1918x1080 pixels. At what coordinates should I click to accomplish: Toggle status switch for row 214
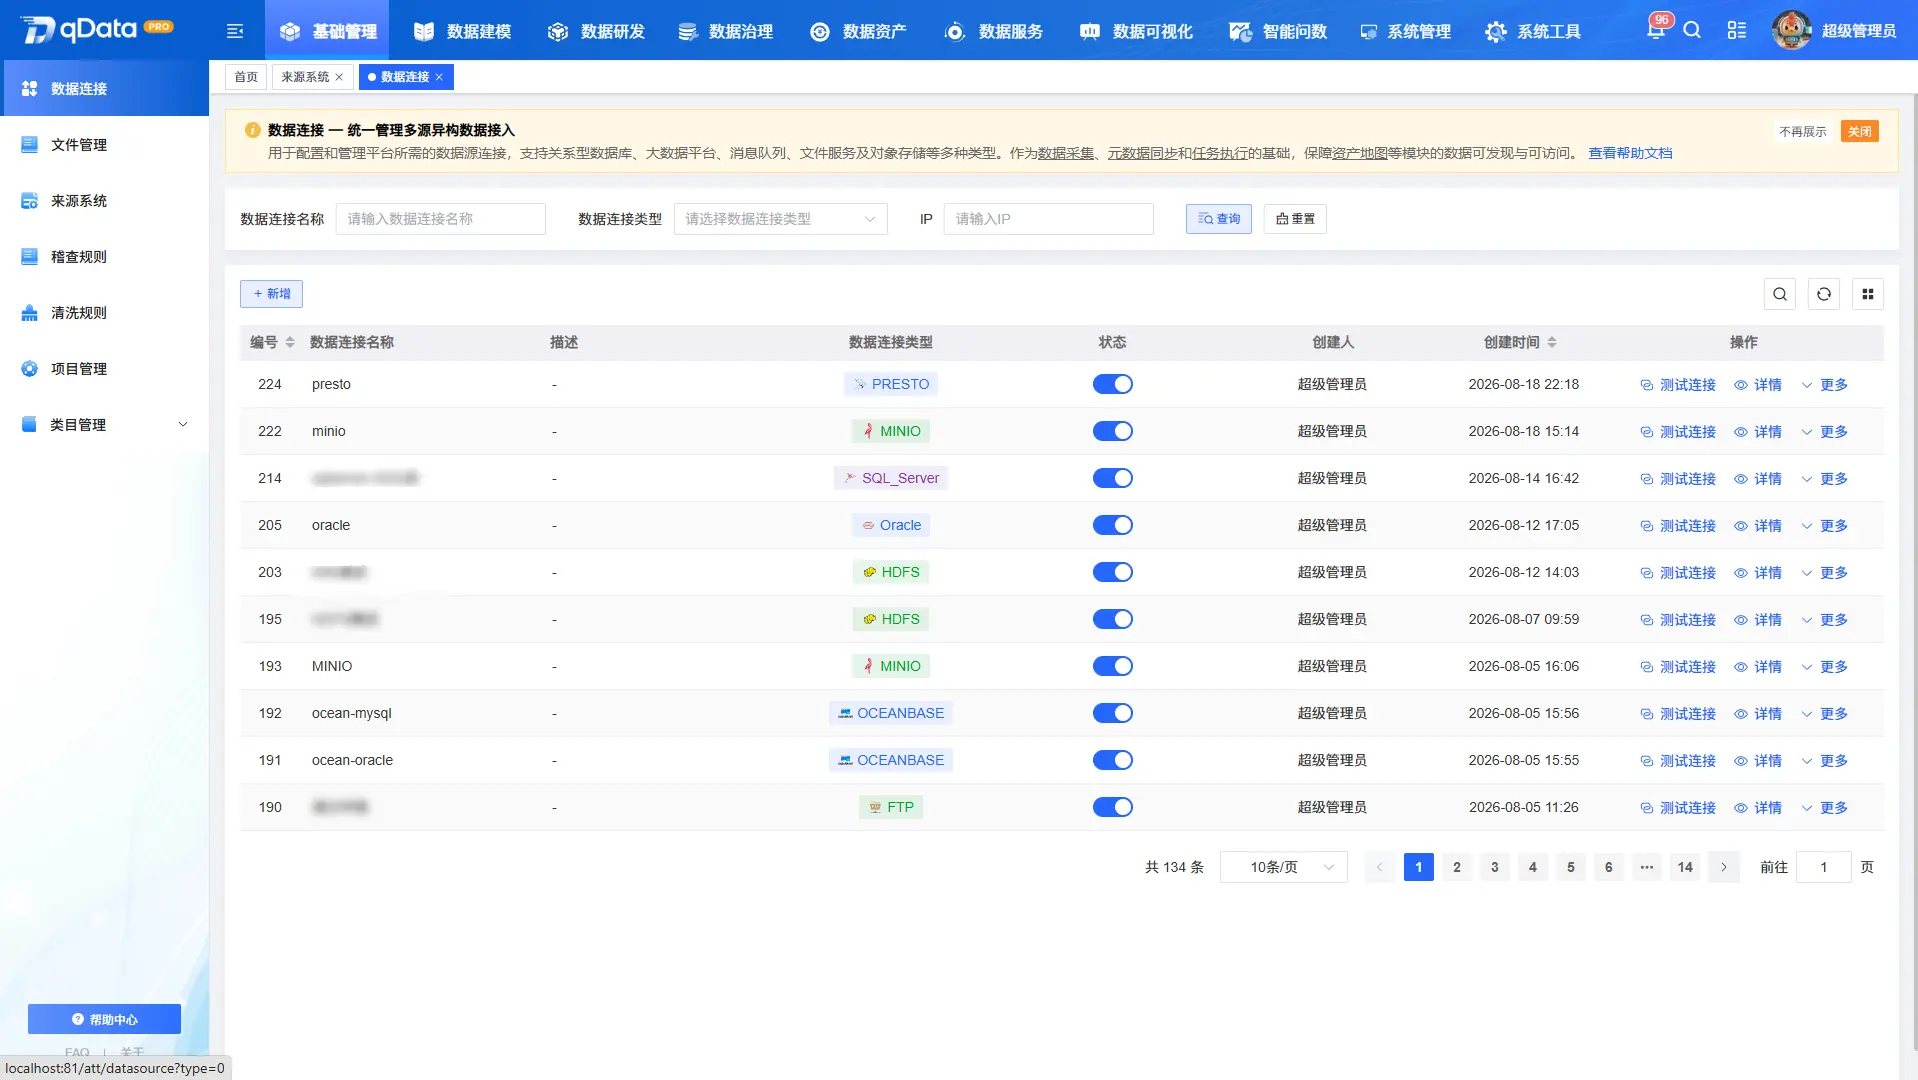pyautogui.click(x=1113, y=478)
